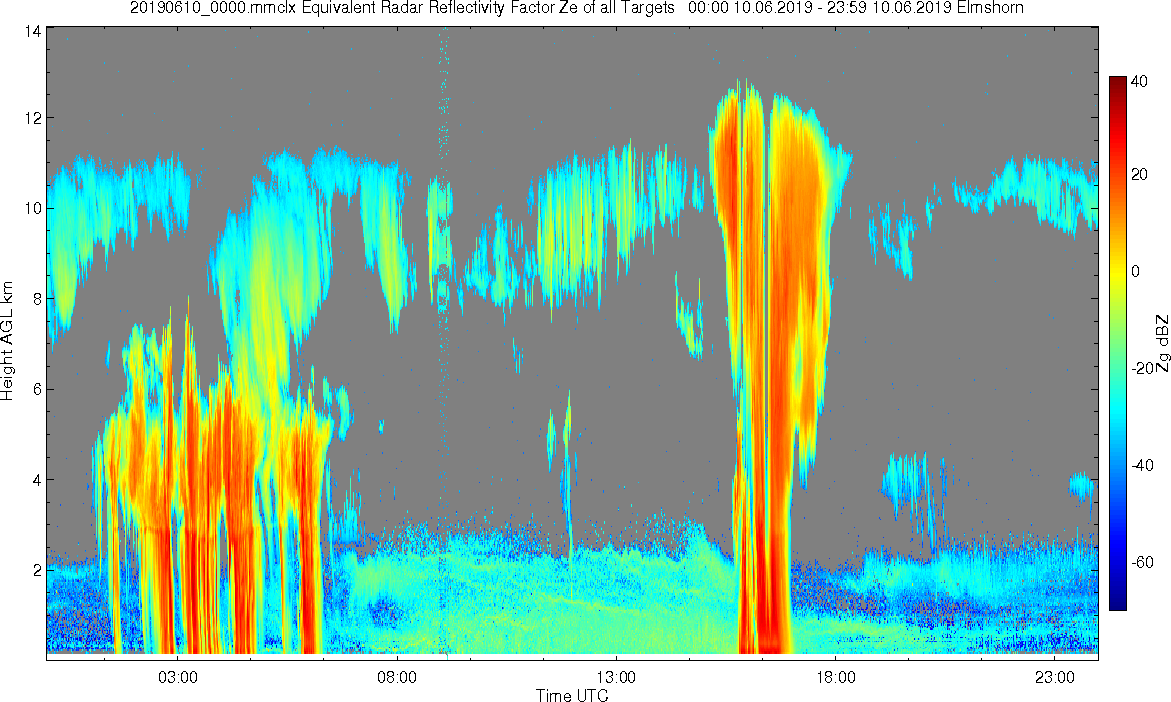
Task: Click the '03:00' time axis label
Action: [178, 677]
